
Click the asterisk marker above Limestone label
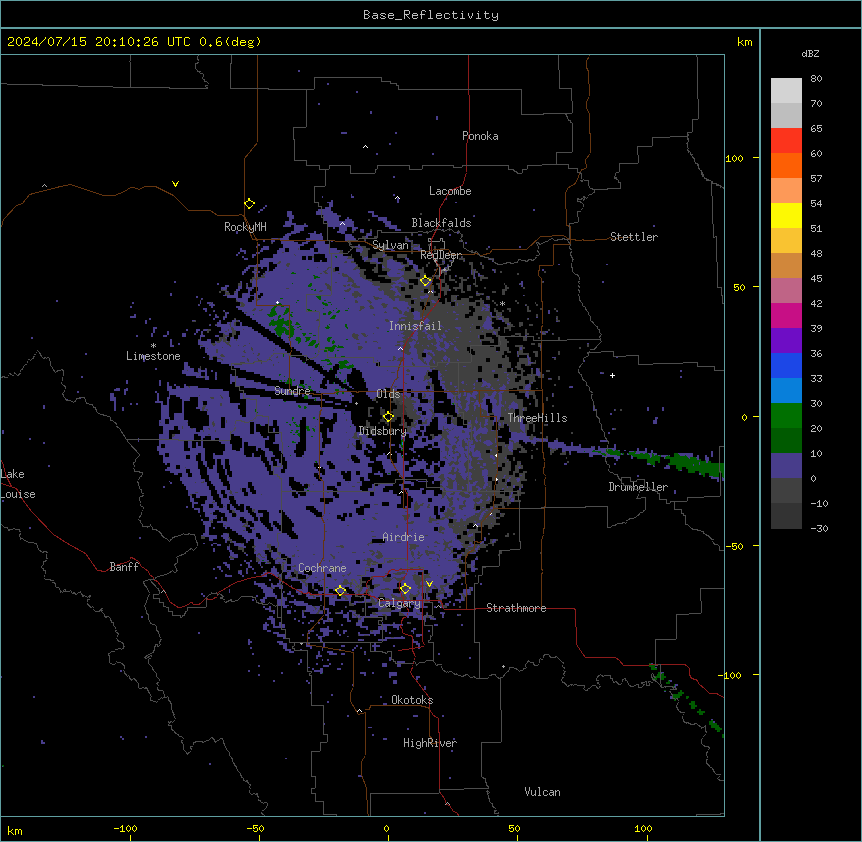pyautogui.click(x=153, y=346)
